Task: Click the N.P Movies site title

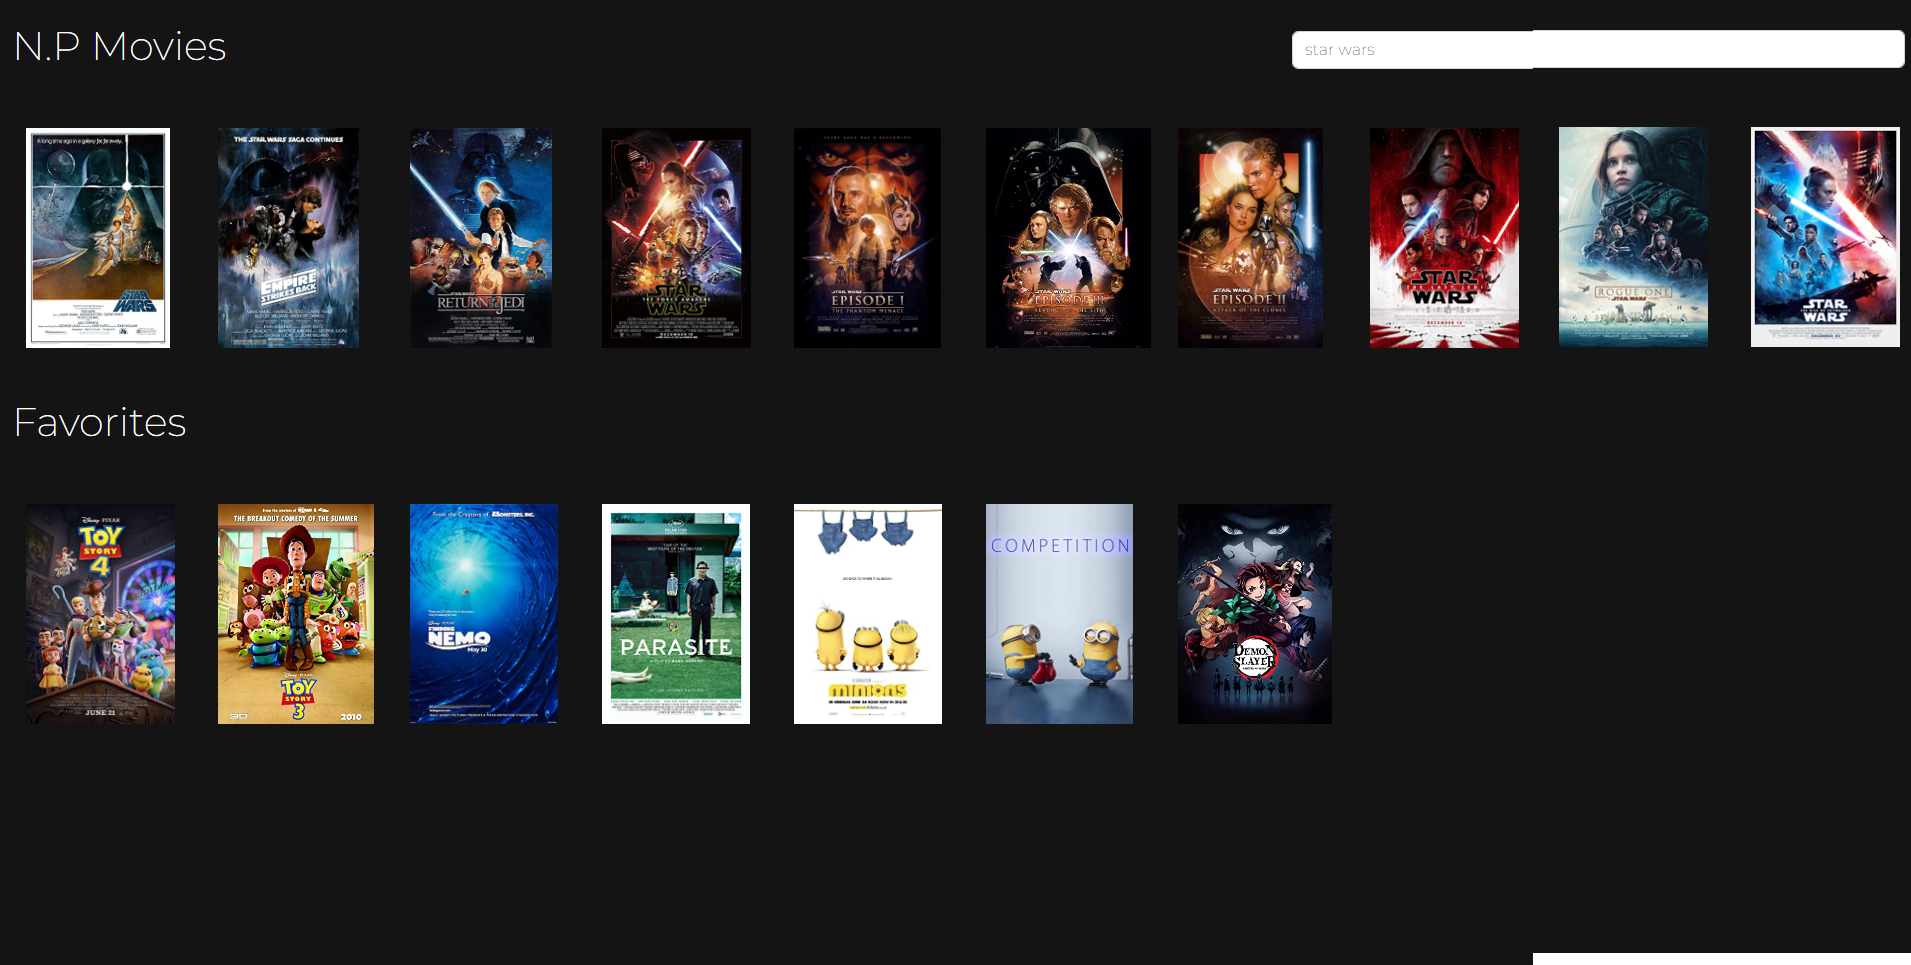Action: pos(120,46)
